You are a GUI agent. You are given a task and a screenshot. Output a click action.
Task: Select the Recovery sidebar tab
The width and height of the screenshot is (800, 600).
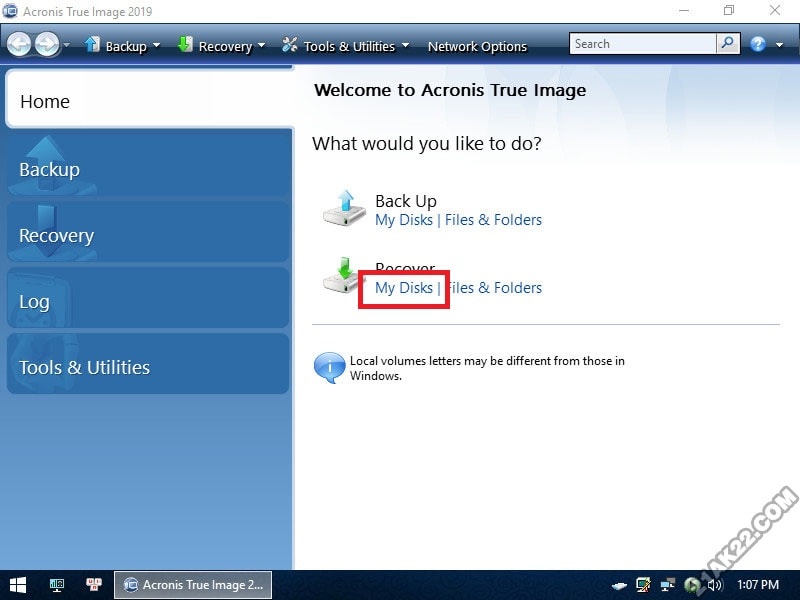(148, 232)
